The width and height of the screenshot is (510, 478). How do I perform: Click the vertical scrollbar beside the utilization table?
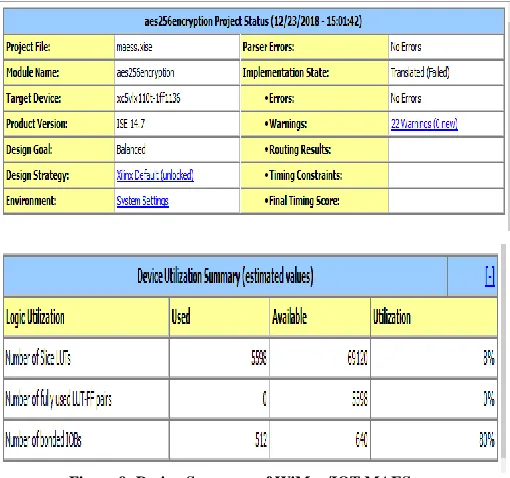(503, 352)
